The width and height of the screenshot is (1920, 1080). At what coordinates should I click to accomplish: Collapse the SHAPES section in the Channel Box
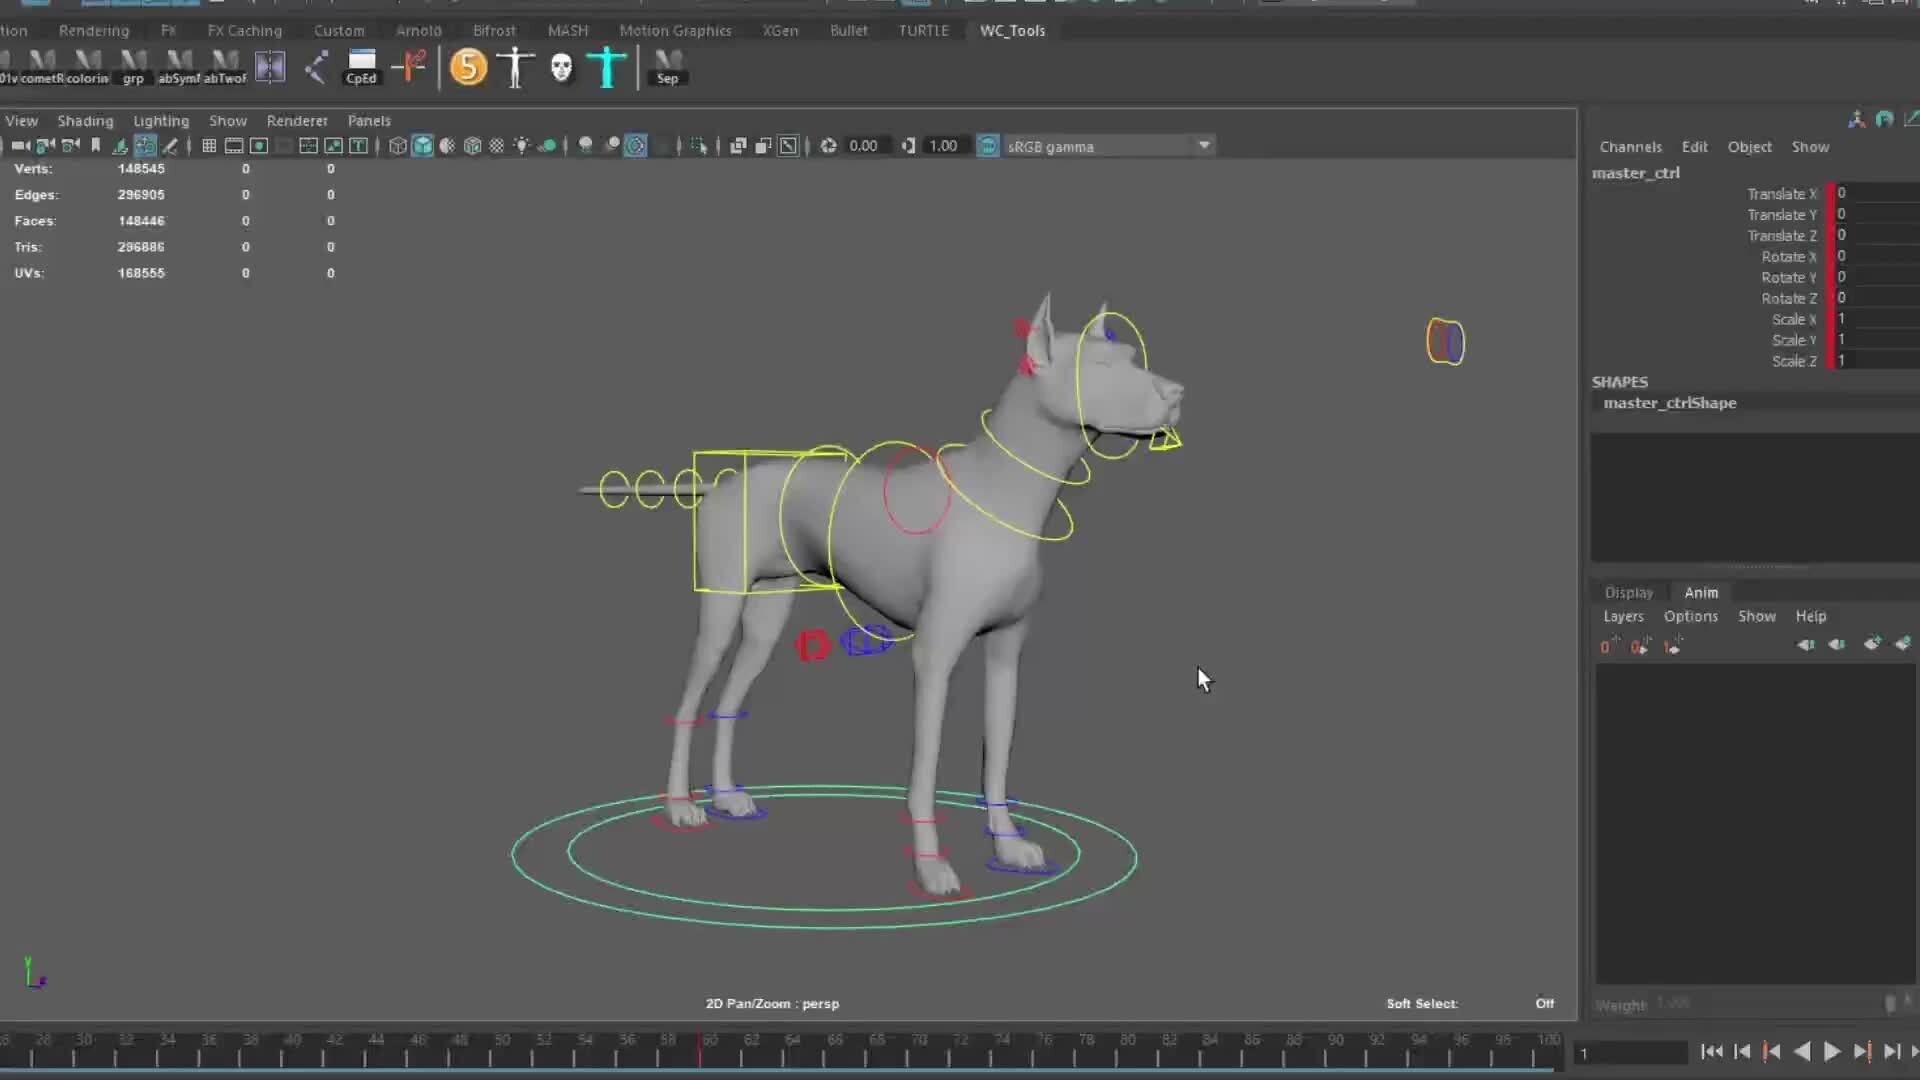(x=1620, y=381)
